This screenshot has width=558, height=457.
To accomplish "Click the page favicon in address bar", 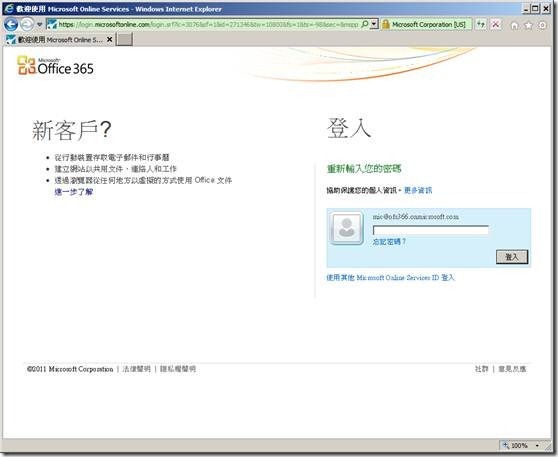I will [x=52, y=24].
